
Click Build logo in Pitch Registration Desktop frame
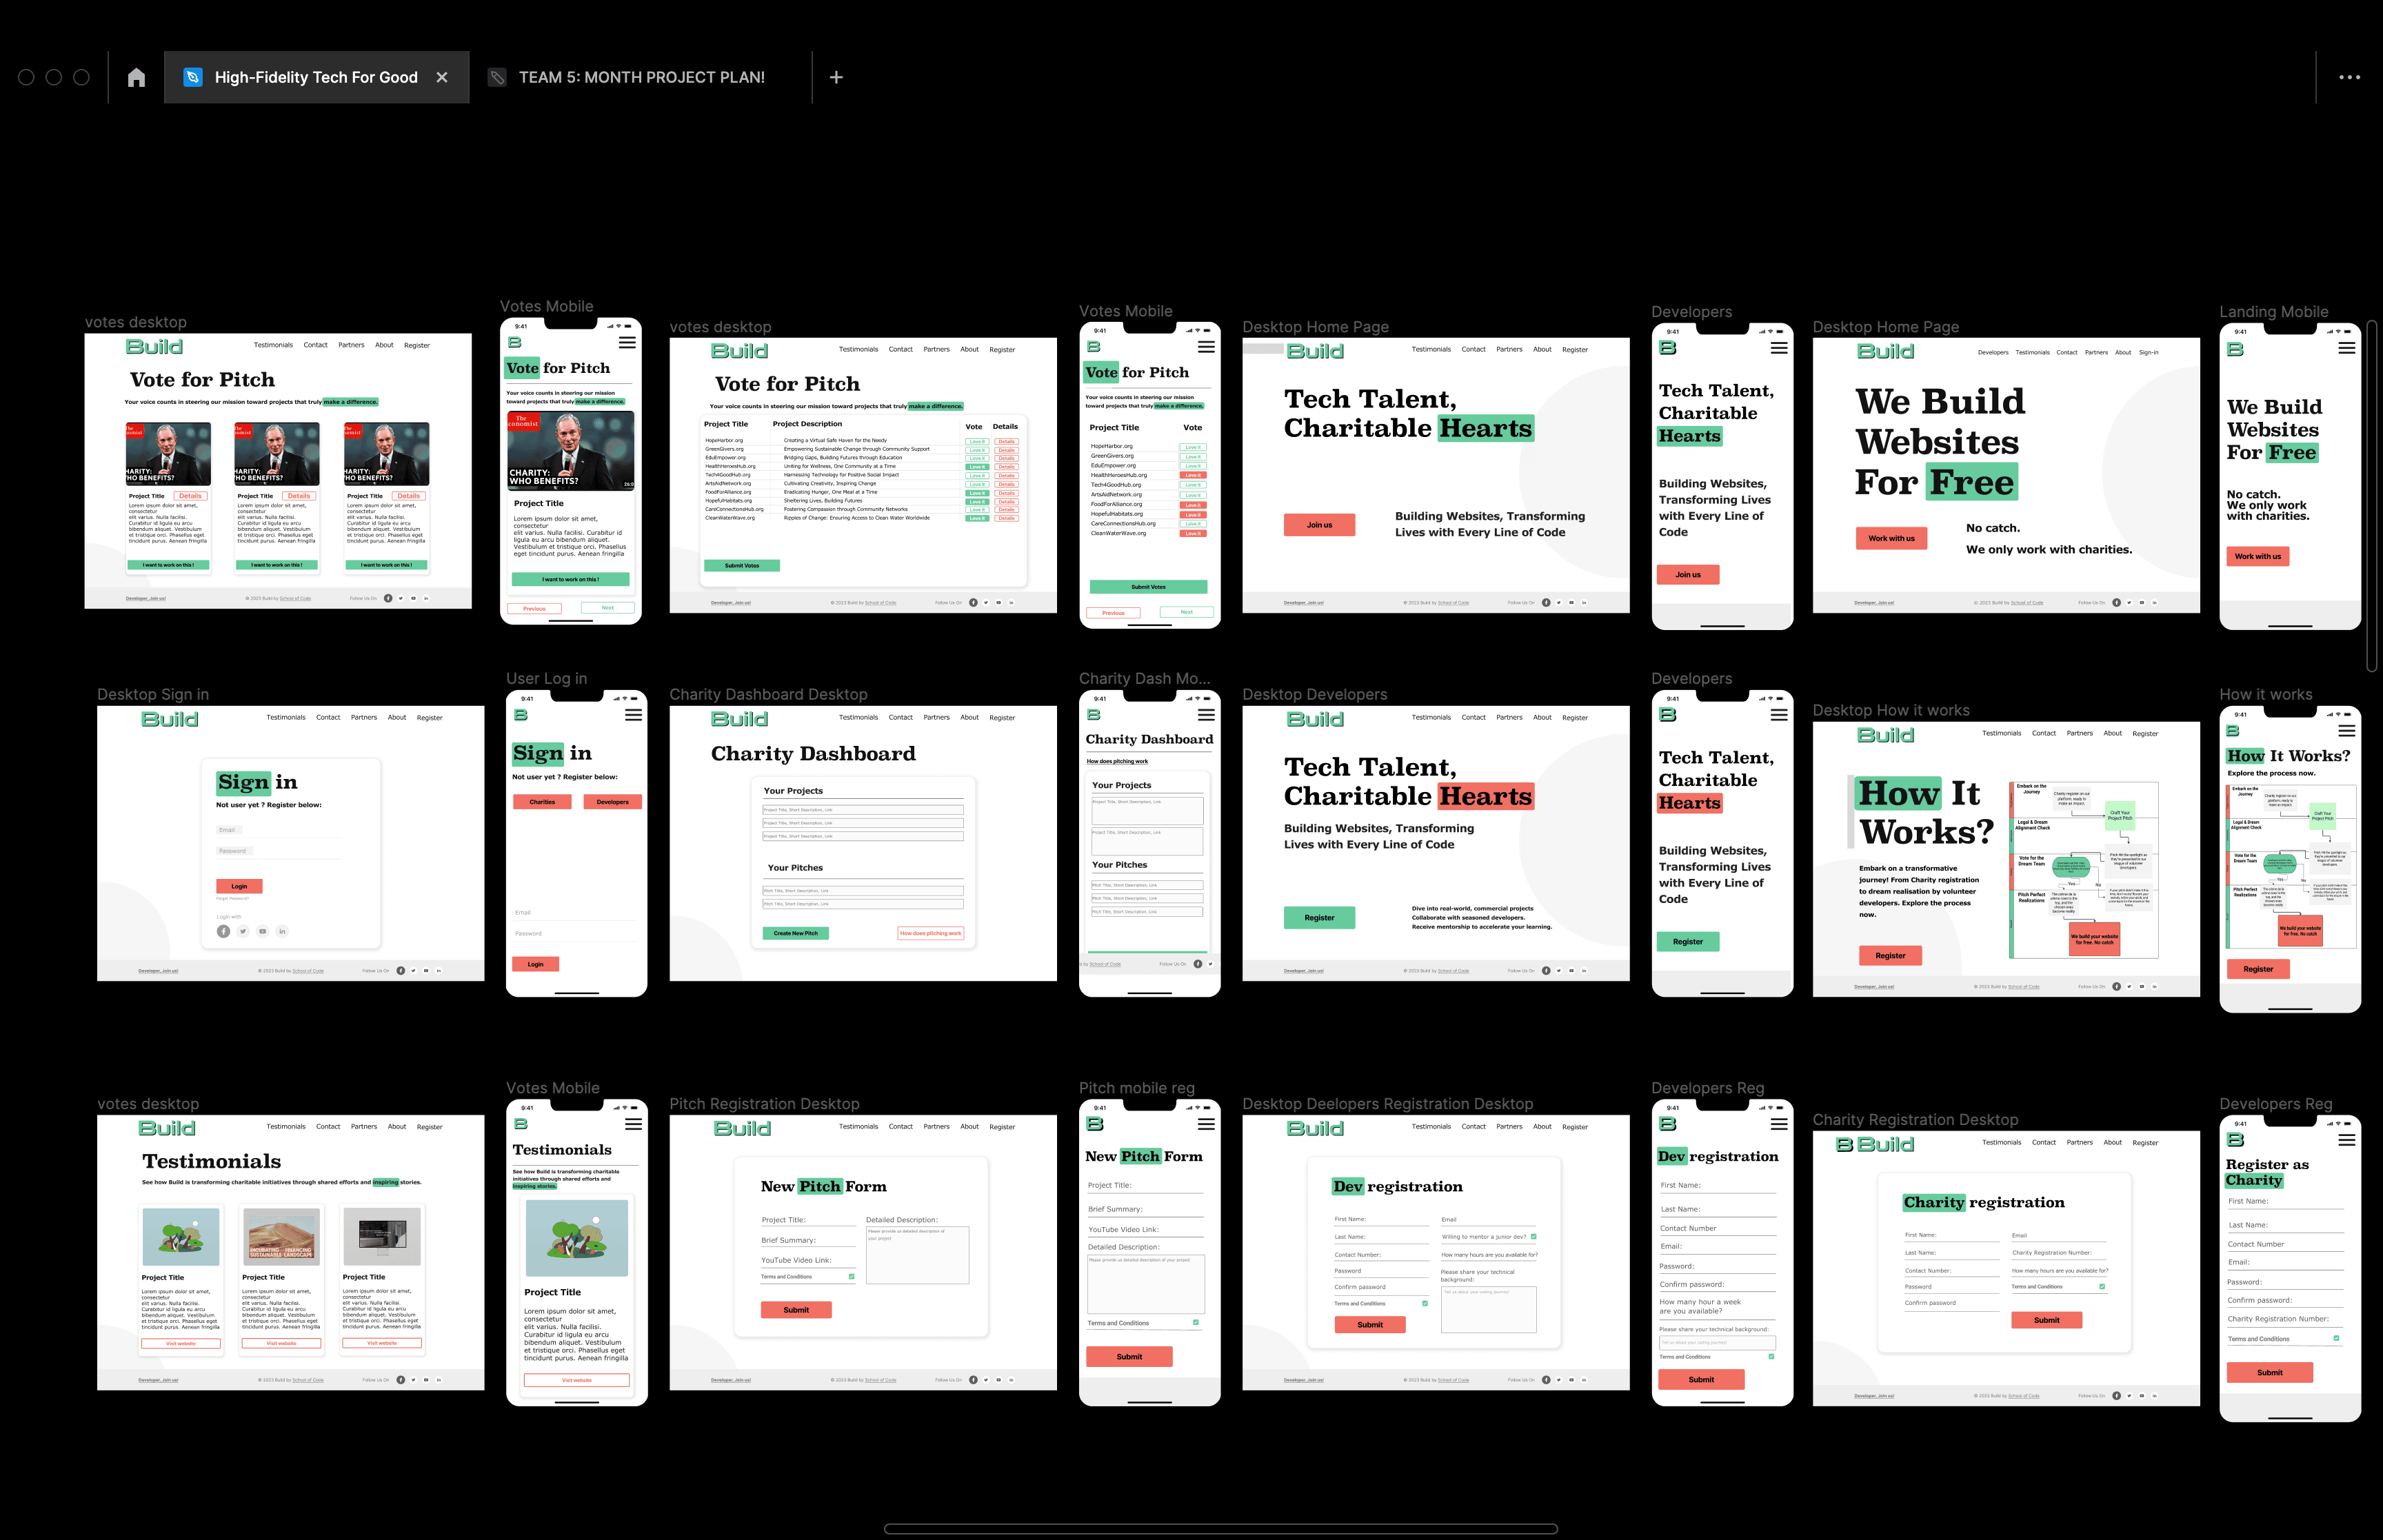[742, 1128]
